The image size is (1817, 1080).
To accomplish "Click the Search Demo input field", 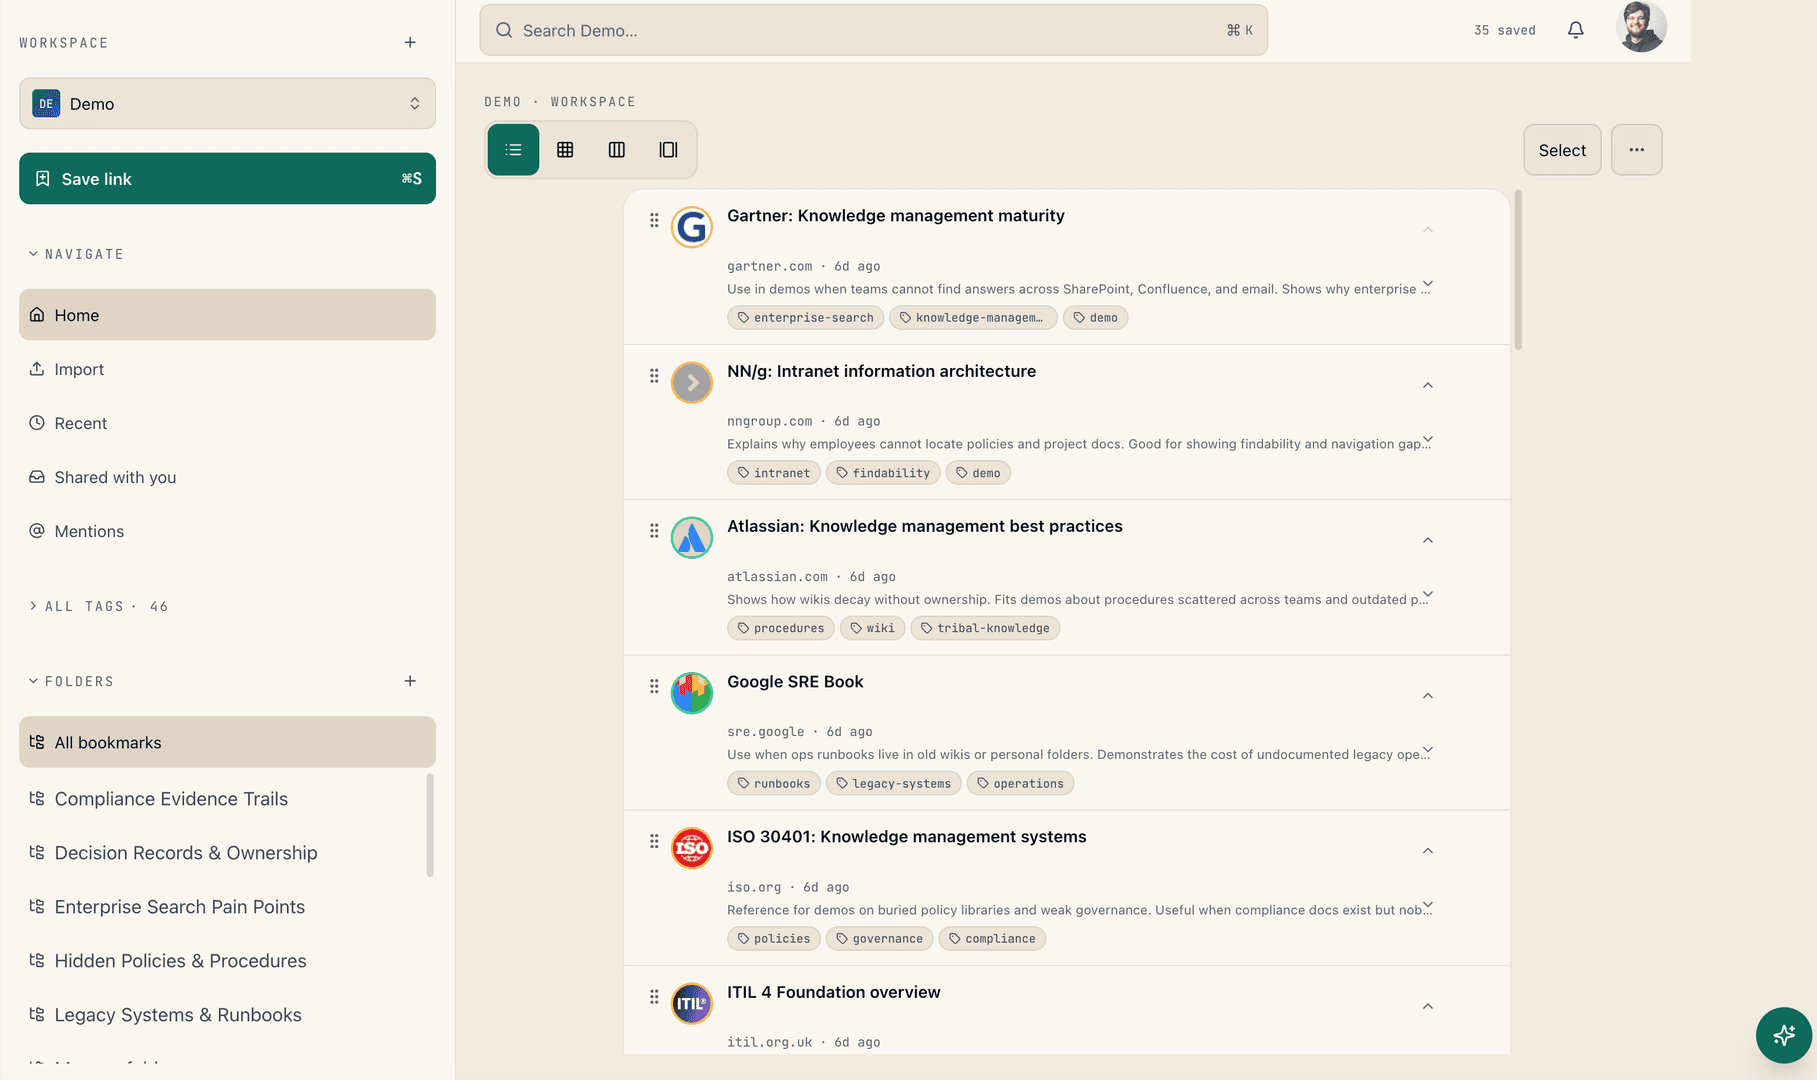I will (x=873, y=30).
